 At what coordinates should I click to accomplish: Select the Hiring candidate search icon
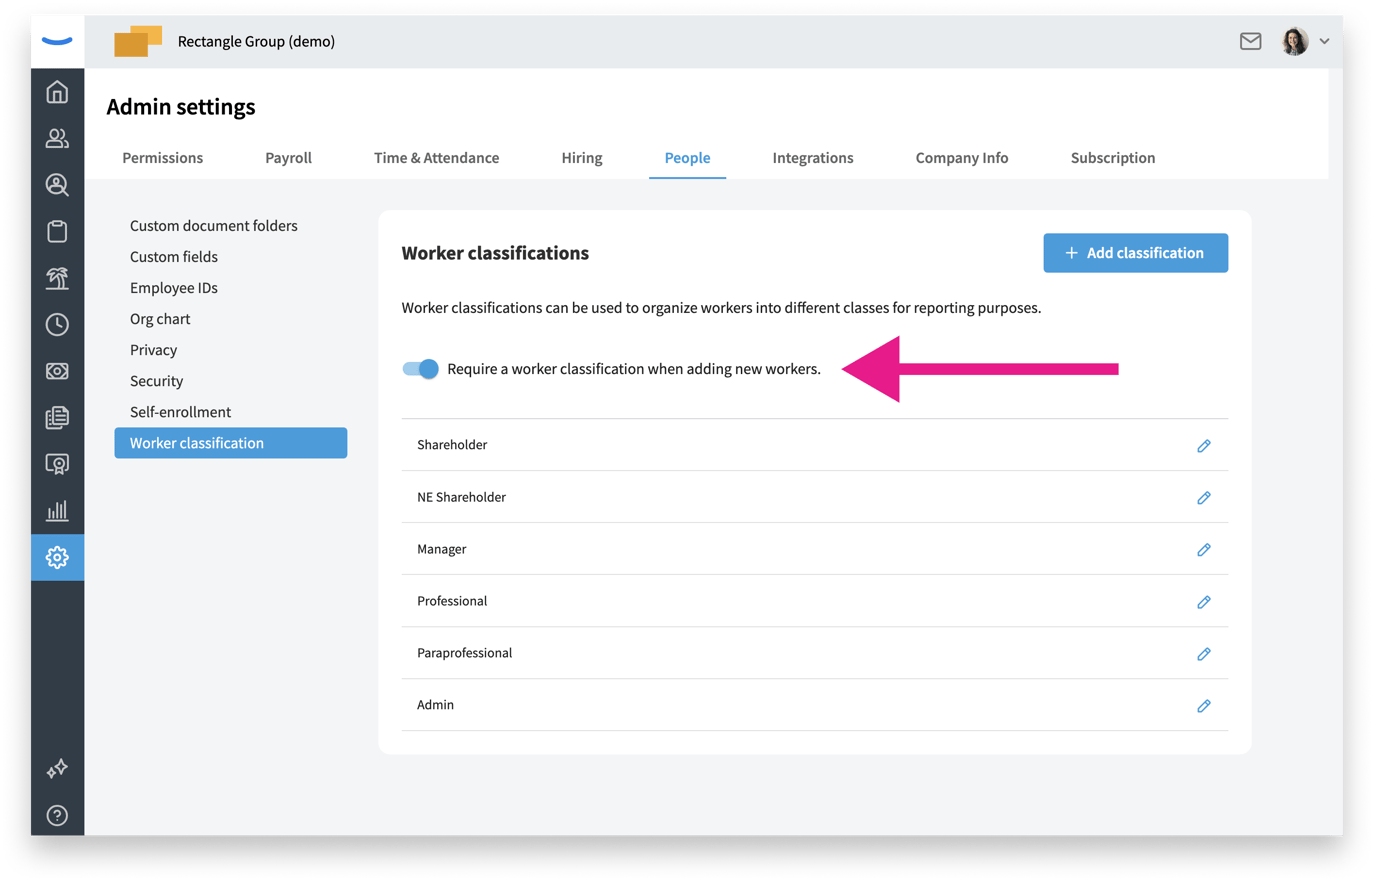[x=57, y=185]
